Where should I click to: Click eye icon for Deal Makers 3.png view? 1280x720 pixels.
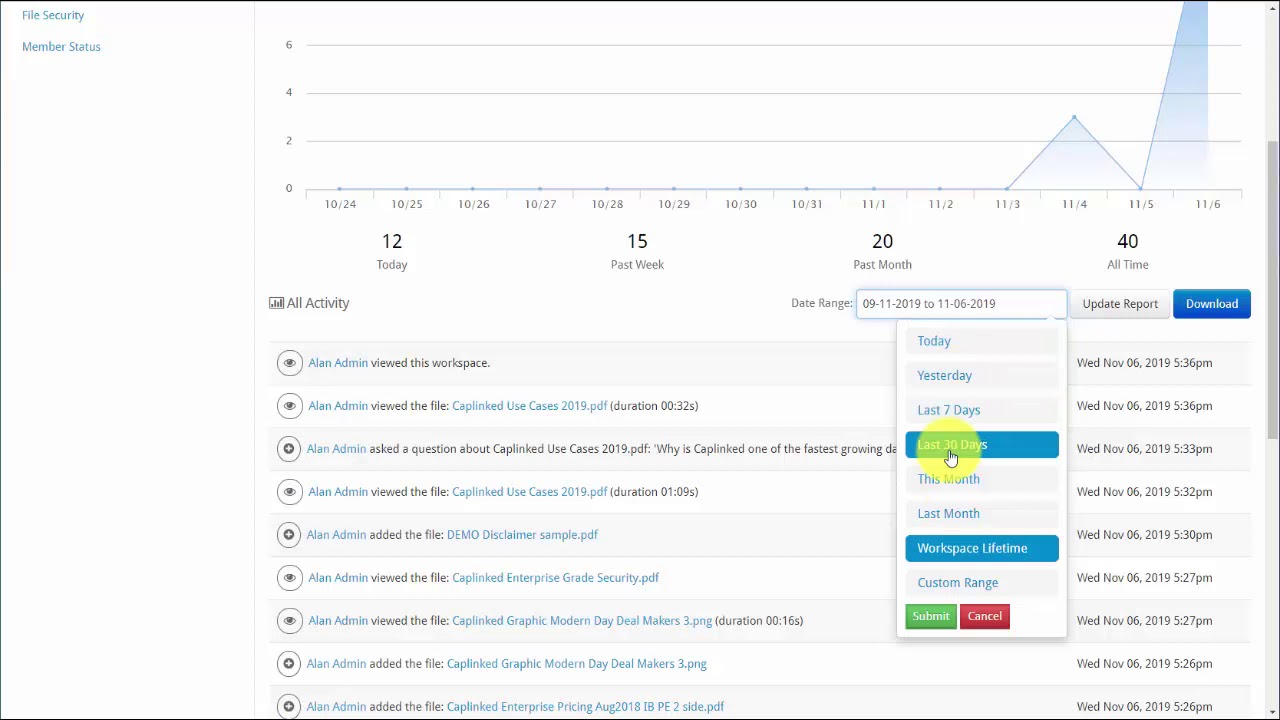coord(289,621)
